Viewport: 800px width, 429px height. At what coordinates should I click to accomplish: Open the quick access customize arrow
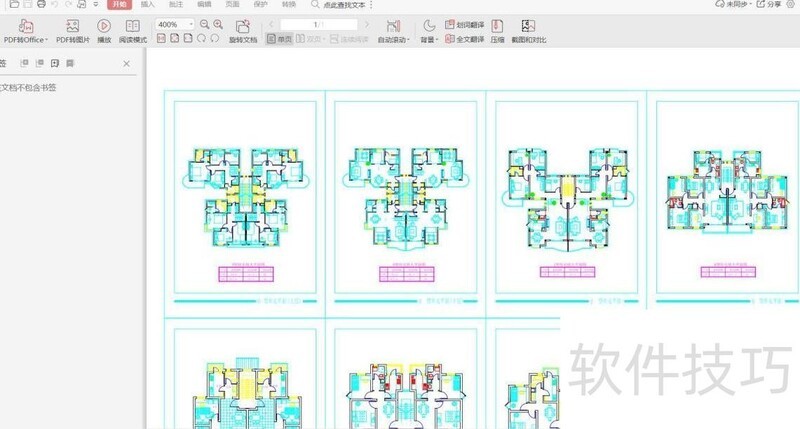[95, 4]
